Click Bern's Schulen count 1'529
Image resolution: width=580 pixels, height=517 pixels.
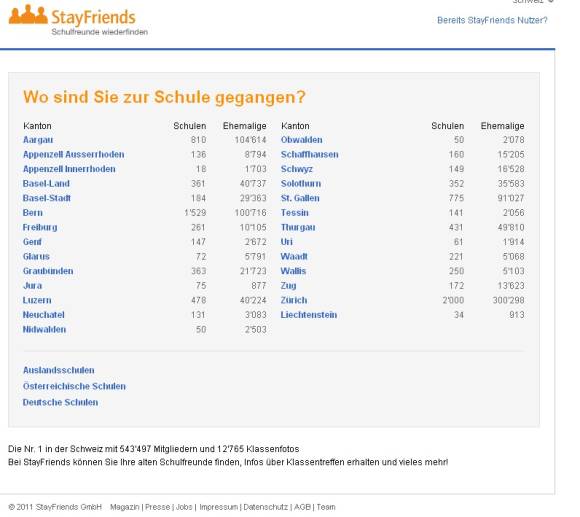[195, 213]
